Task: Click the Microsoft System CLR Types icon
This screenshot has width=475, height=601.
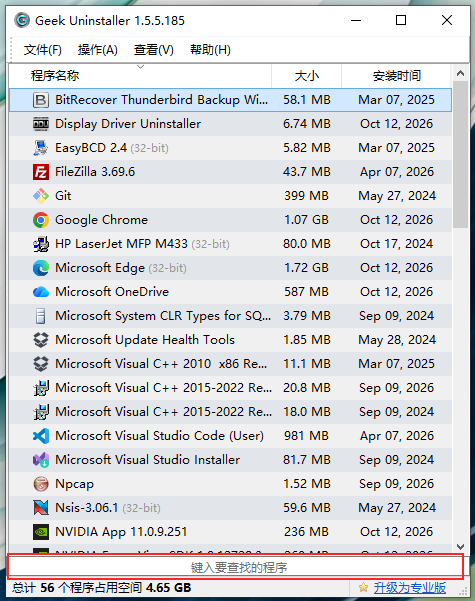Action: 41,316
